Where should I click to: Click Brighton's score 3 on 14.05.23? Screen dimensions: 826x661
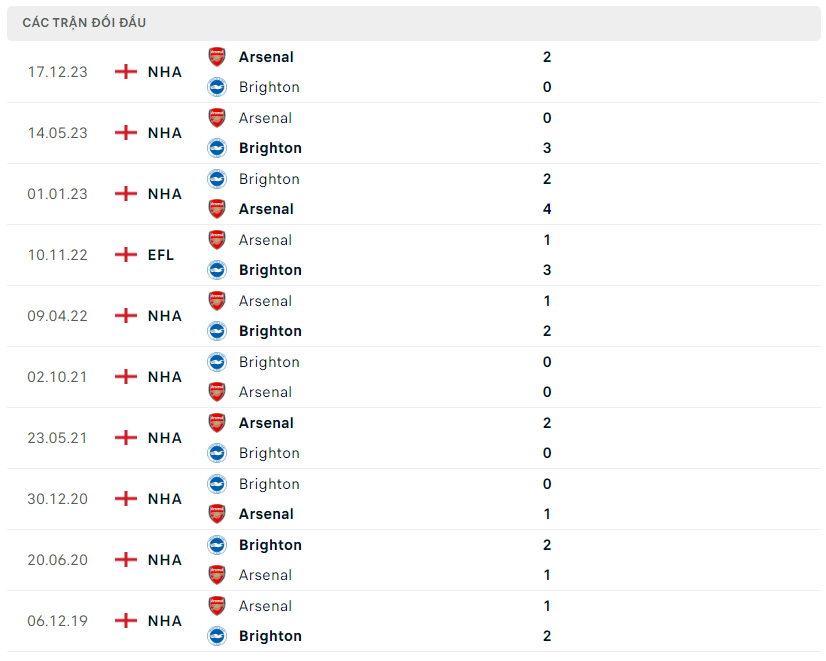(547, 148)
